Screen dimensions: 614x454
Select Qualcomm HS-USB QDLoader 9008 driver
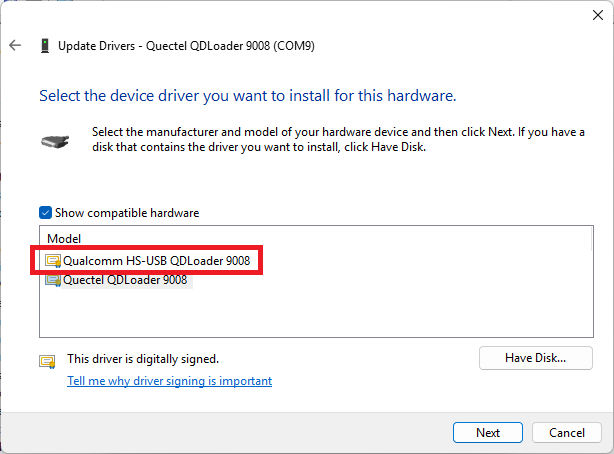point(156,261)
